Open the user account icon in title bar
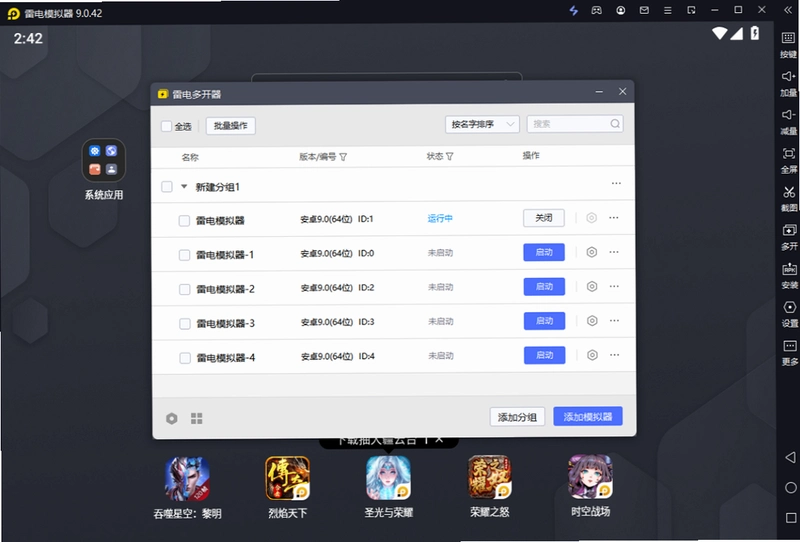Screen dimensions: 800x542 (620, 10)
